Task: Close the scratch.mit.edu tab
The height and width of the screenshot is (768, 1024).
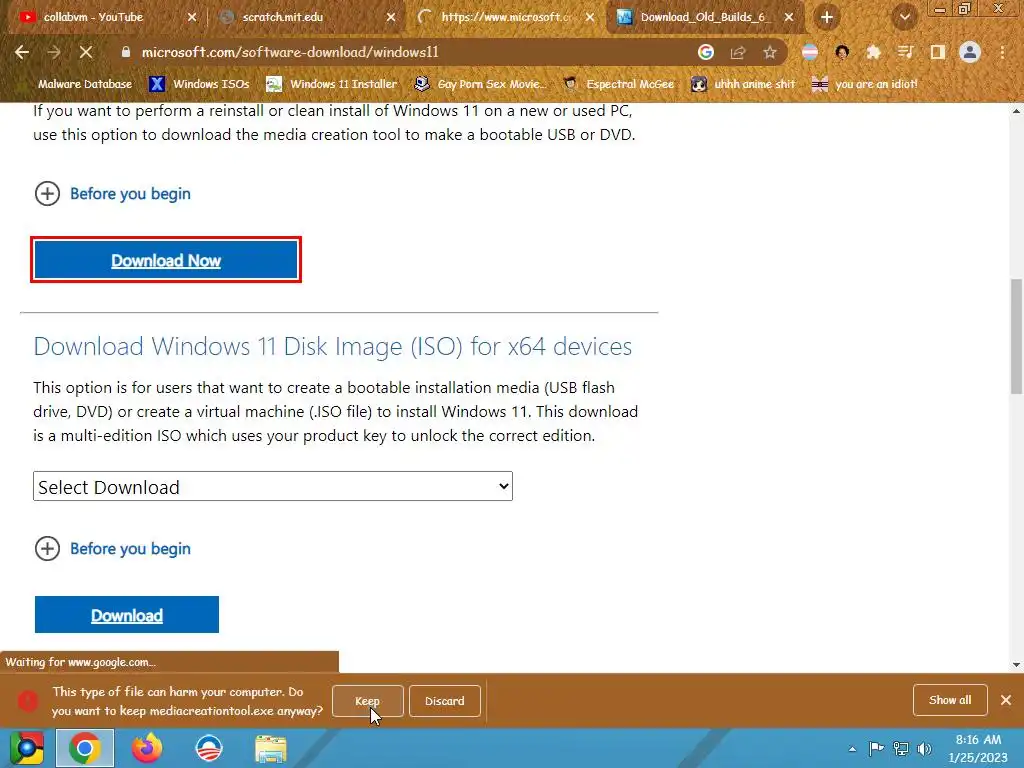Action: click(391, 17)
